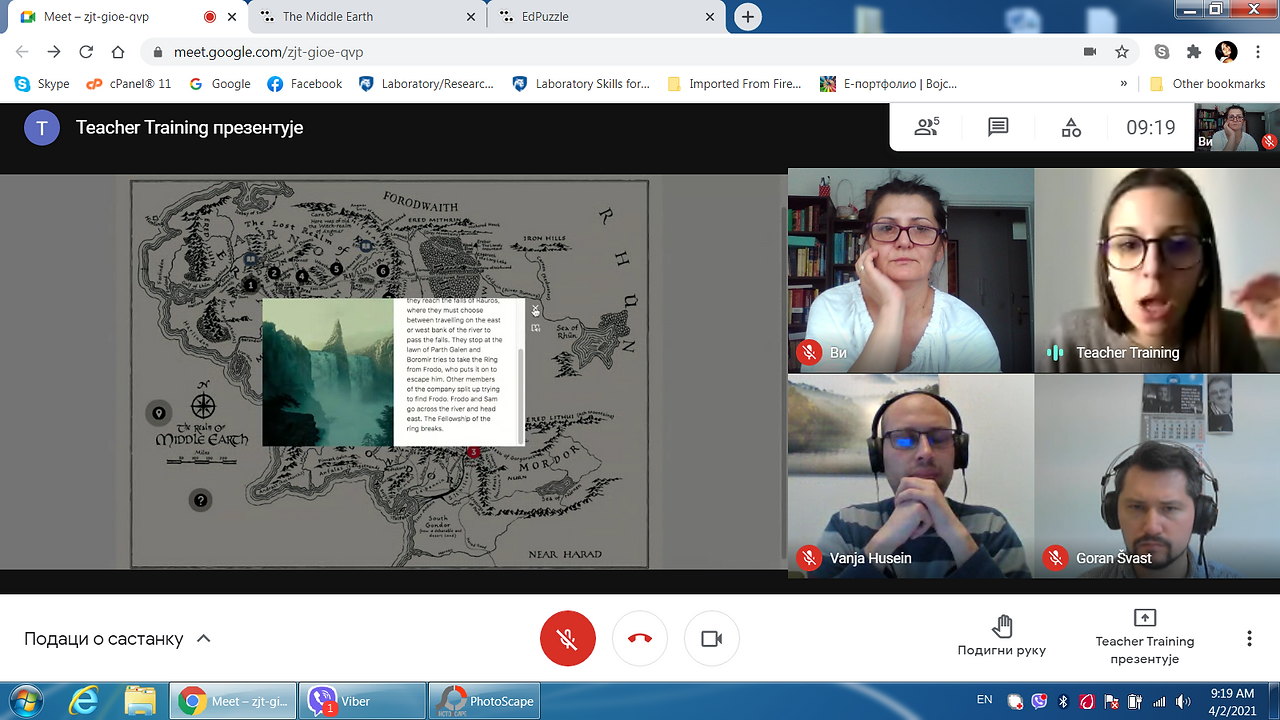Close the map info popup
1280x720 pixels.
coord(536,309)
